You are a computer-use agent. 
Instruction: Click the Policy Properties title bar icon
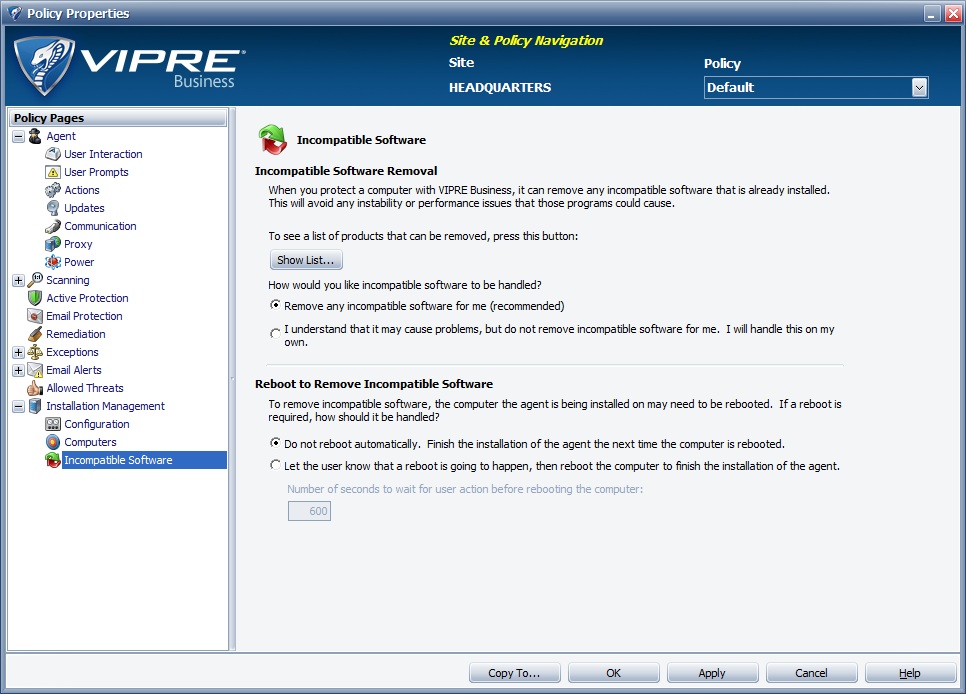click(x=15, y=13)
